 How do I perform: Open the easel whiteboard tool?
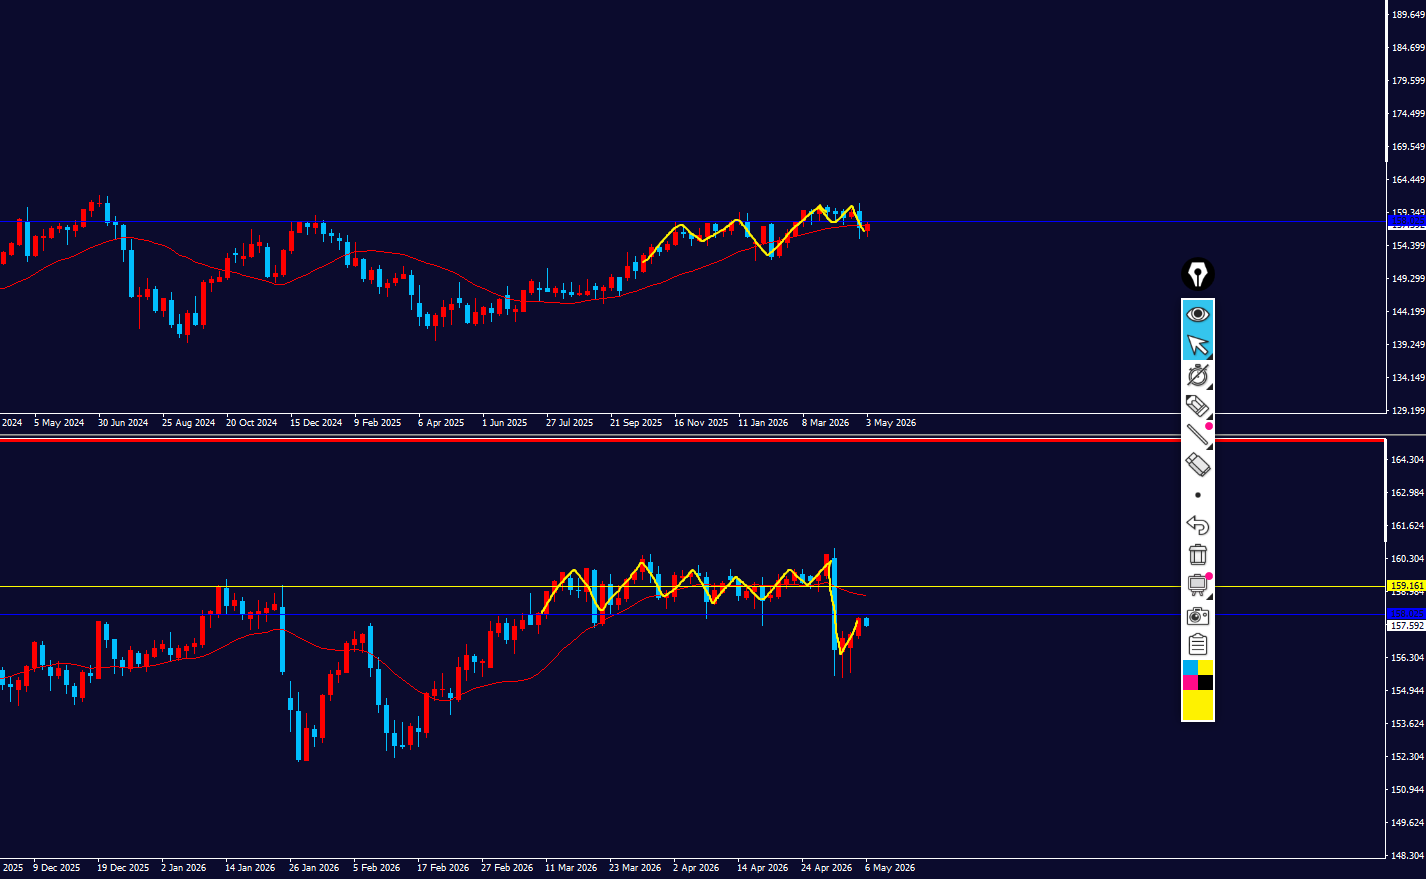(x=1198, y=585)
